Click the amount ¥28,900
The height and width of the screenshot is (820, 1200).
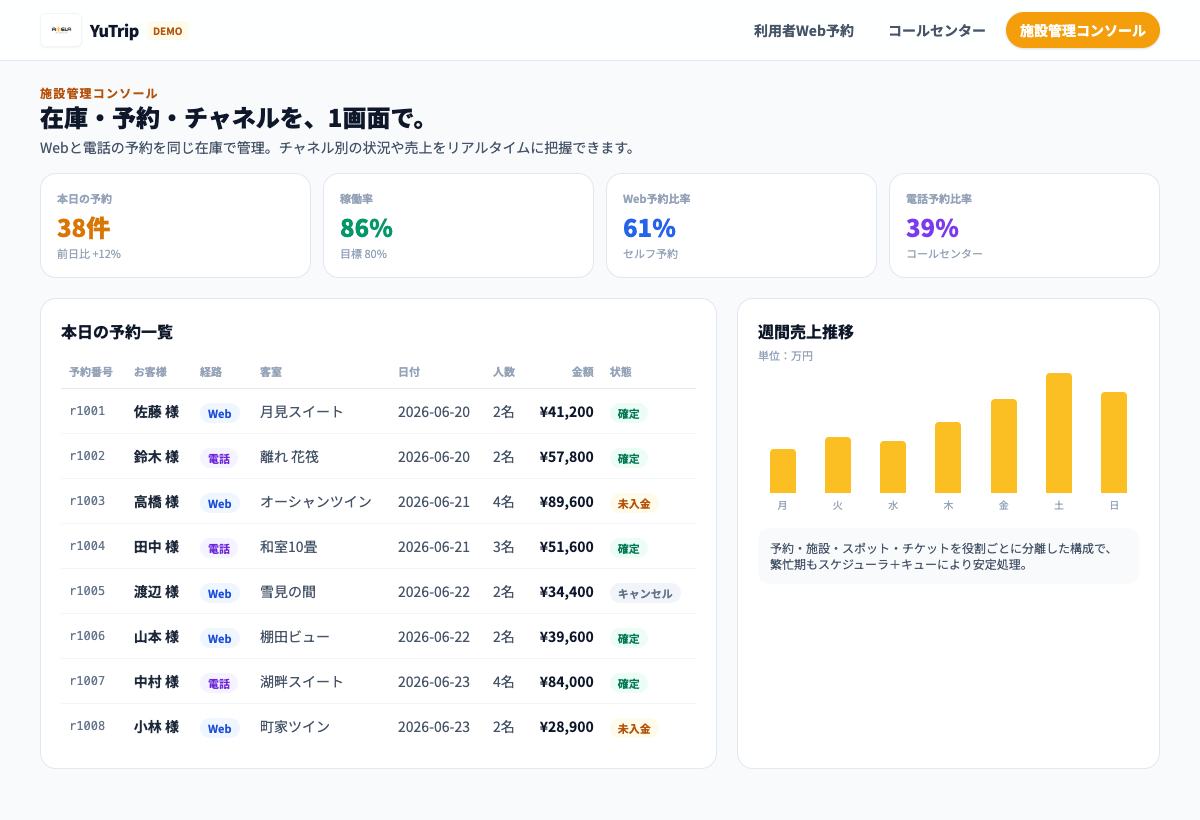click(566, 726)
